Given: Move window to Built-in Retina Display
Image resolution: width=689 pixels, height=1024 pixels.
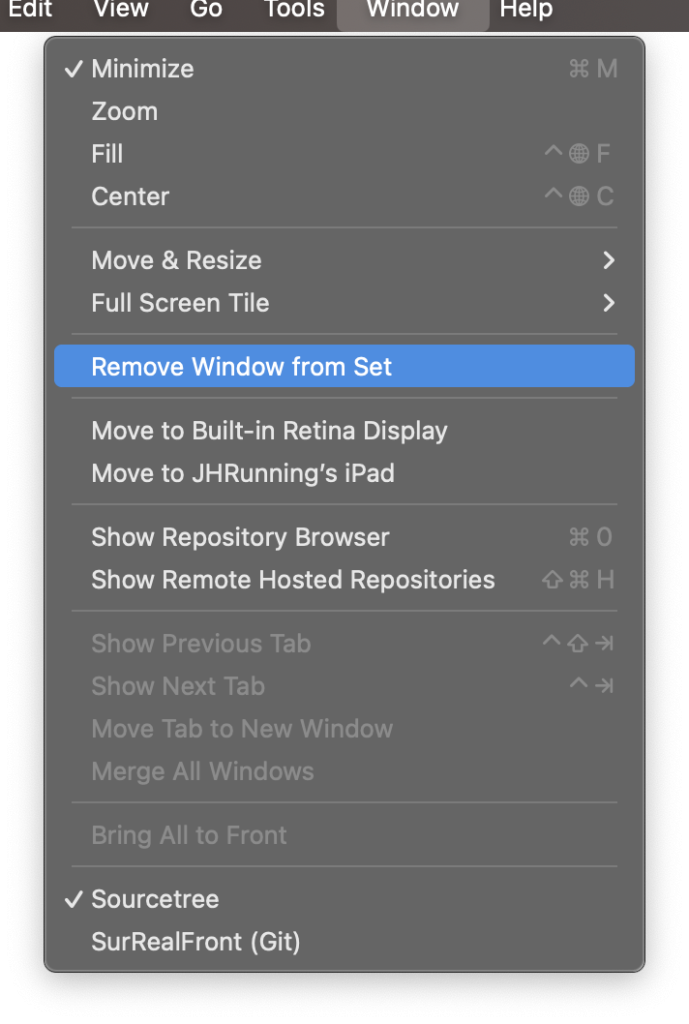Looking at the screenshot, I should [x=344, y=430].
